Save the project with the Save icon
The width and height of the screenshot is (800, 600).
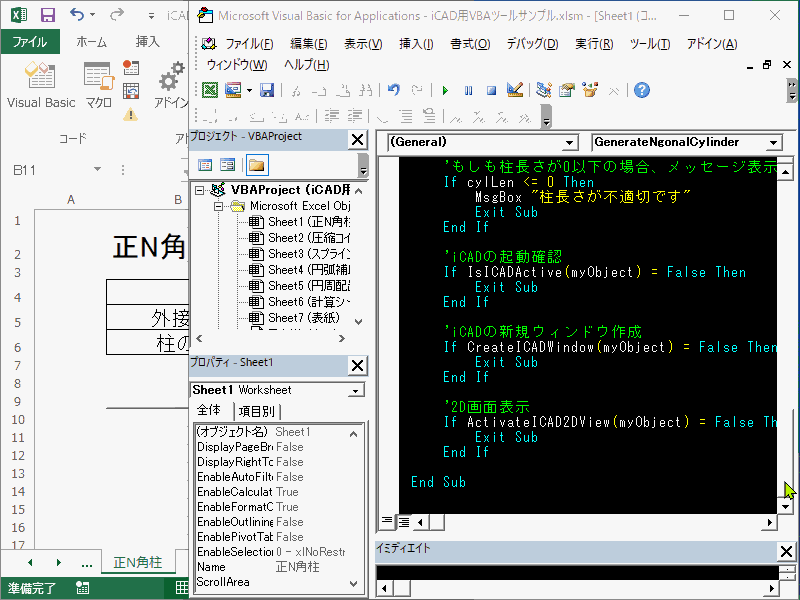pyautogui.click(x=266, y=90)
